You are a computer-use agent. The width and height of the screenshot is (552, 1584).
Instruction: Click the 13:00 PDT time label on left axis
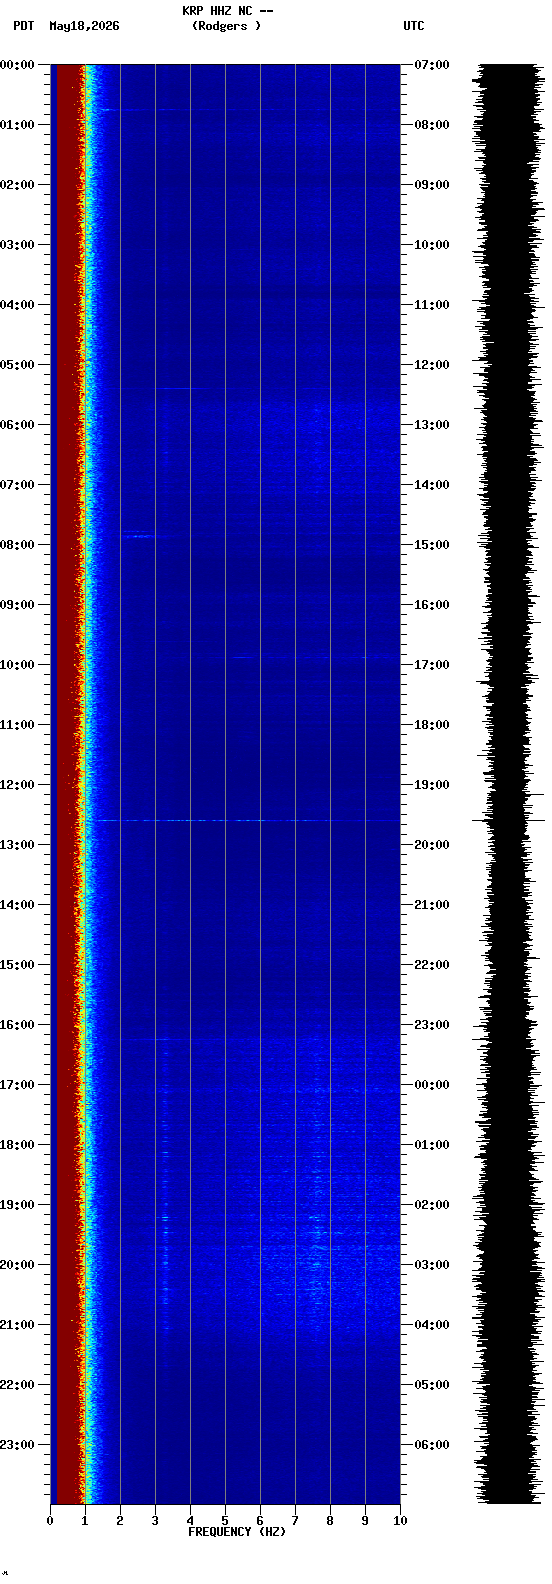[18, 845]
